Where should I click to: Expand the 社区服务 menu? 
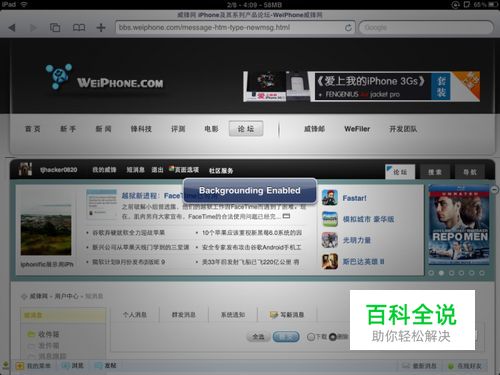click(221, 171)
